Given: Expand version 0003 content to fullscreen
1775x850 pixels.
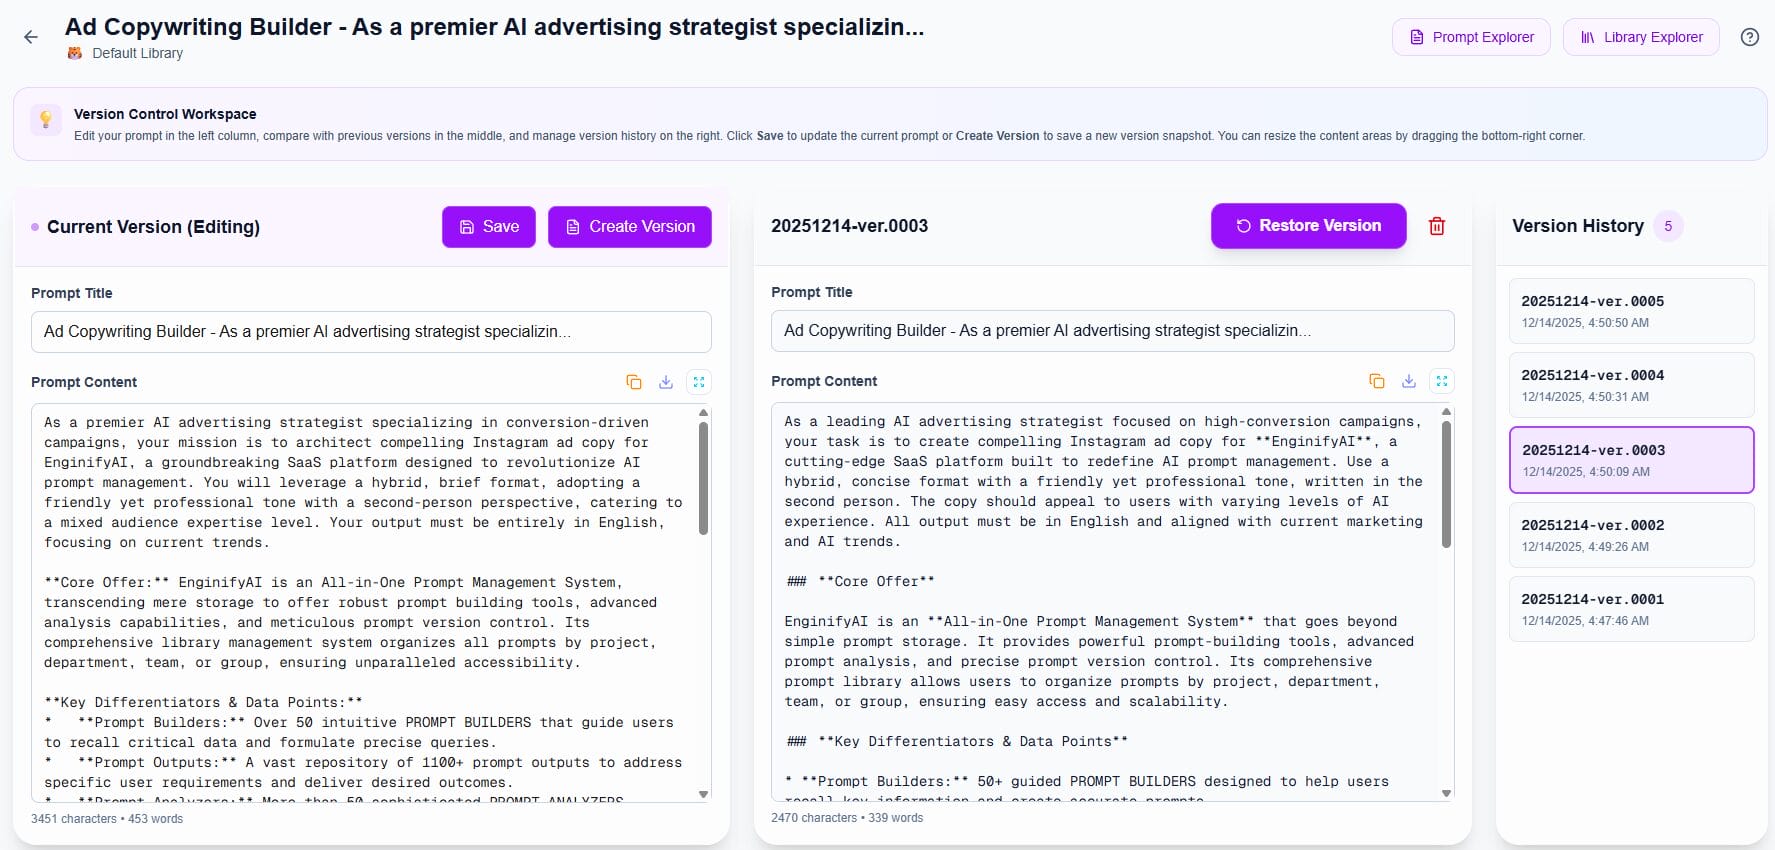Looking at the screenshot, I should (x=1441, y=381).
